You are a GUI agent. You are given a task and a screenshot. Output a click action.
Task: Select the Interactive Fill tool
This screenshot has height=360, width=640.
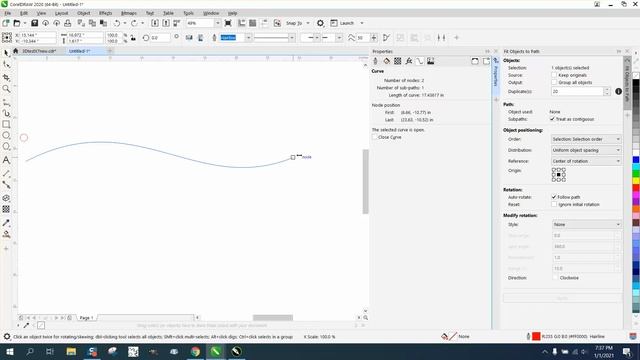click(x=6, y=234)
